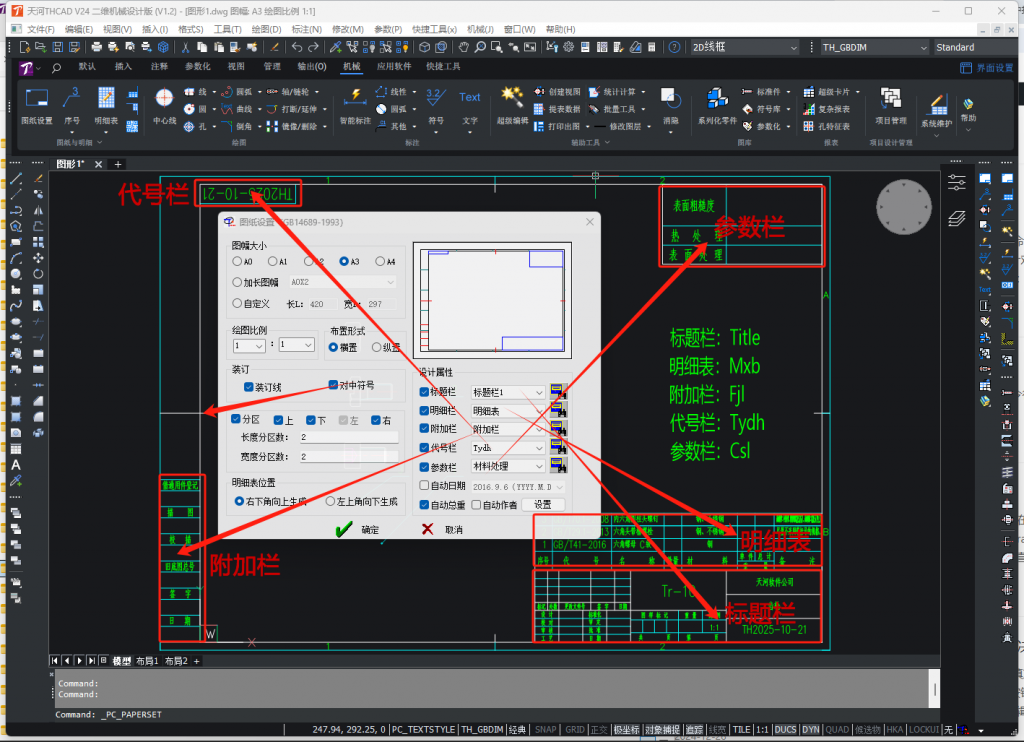This screenshot has width=1024, height=742.
Task: Enable the 自动日期 checkbox
Action: click(425, 486)
